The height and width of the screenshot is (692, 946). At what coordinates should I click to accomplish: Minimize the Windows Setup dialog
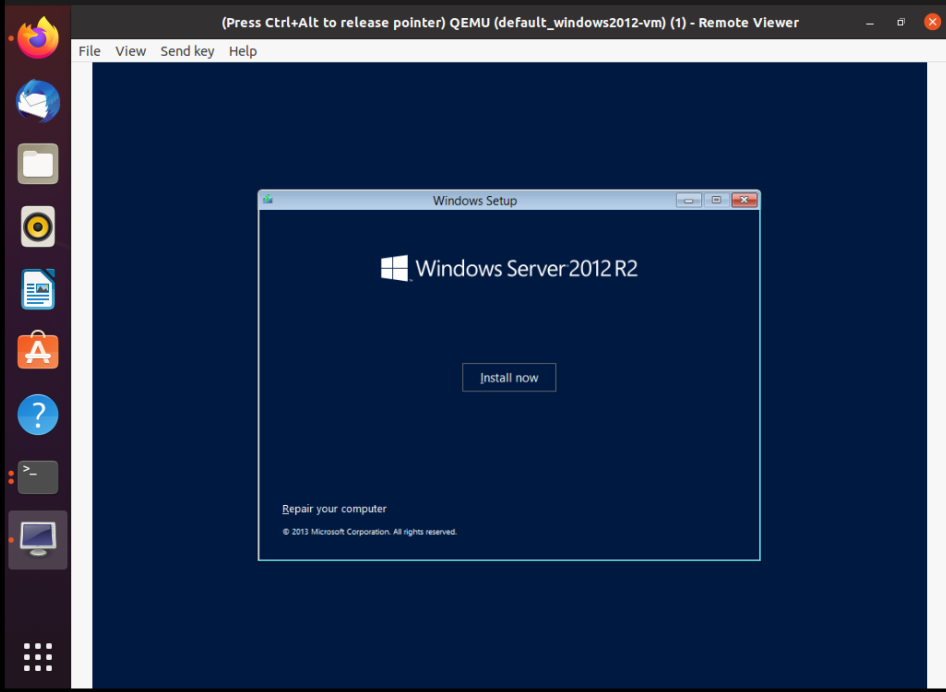tap(688, 200)
